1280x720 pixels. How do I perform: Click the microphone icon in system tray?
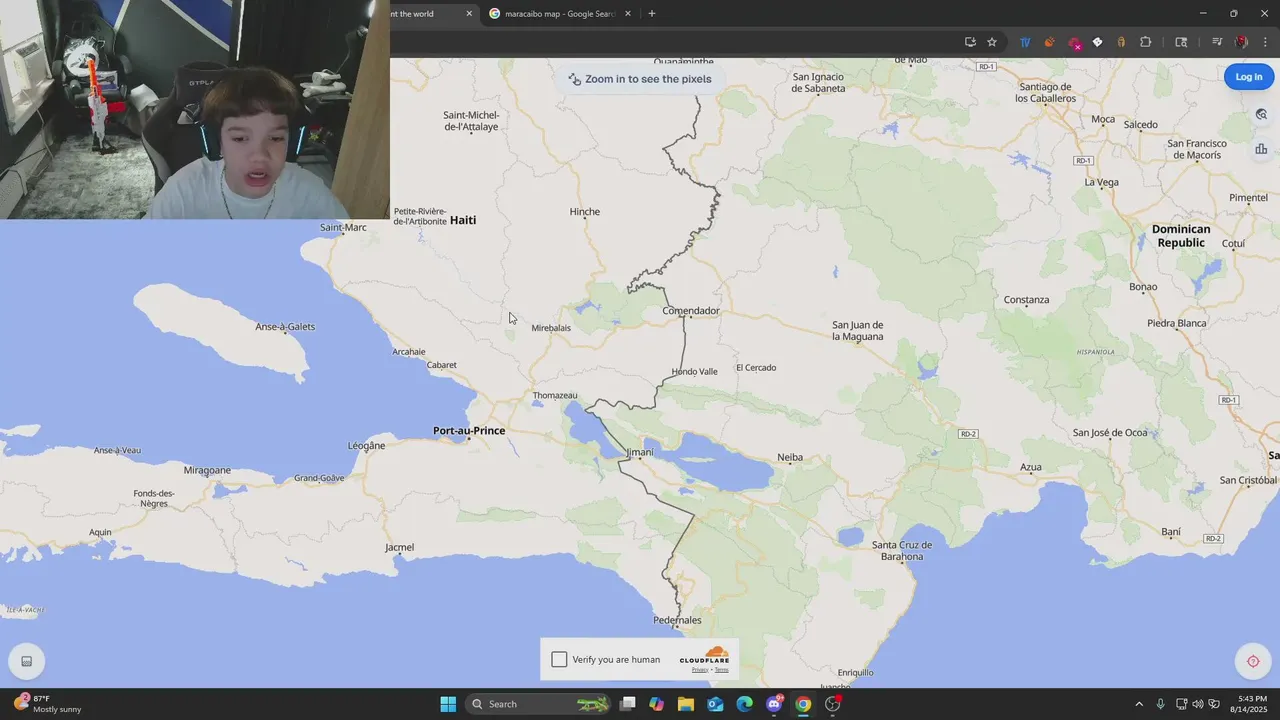click(1160, 704)
